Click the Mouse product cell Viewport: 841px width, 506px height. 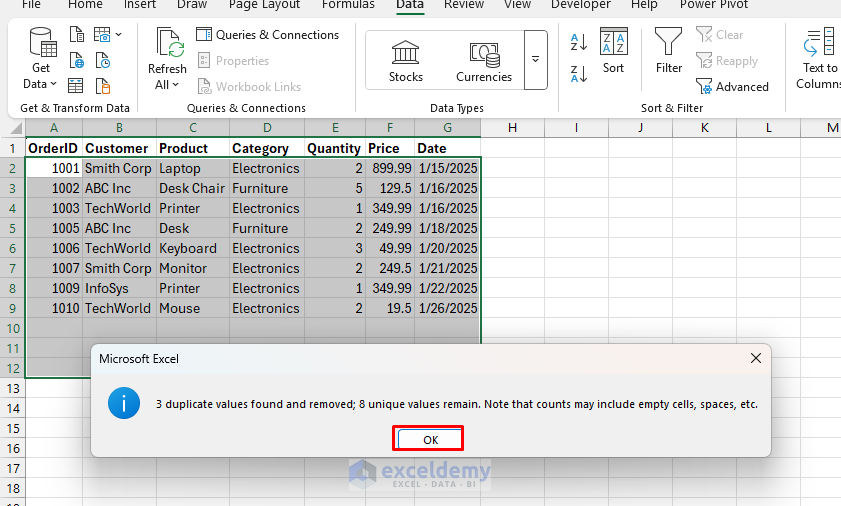(x=193, y=309)
